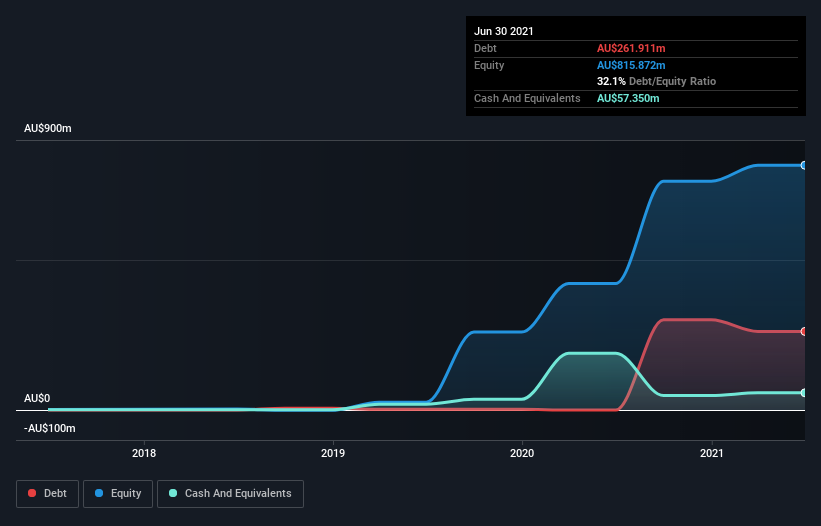Viewport: 821px width, 526px height.
Task: Click the AU$0 axis label
Action: pos(37,398)
